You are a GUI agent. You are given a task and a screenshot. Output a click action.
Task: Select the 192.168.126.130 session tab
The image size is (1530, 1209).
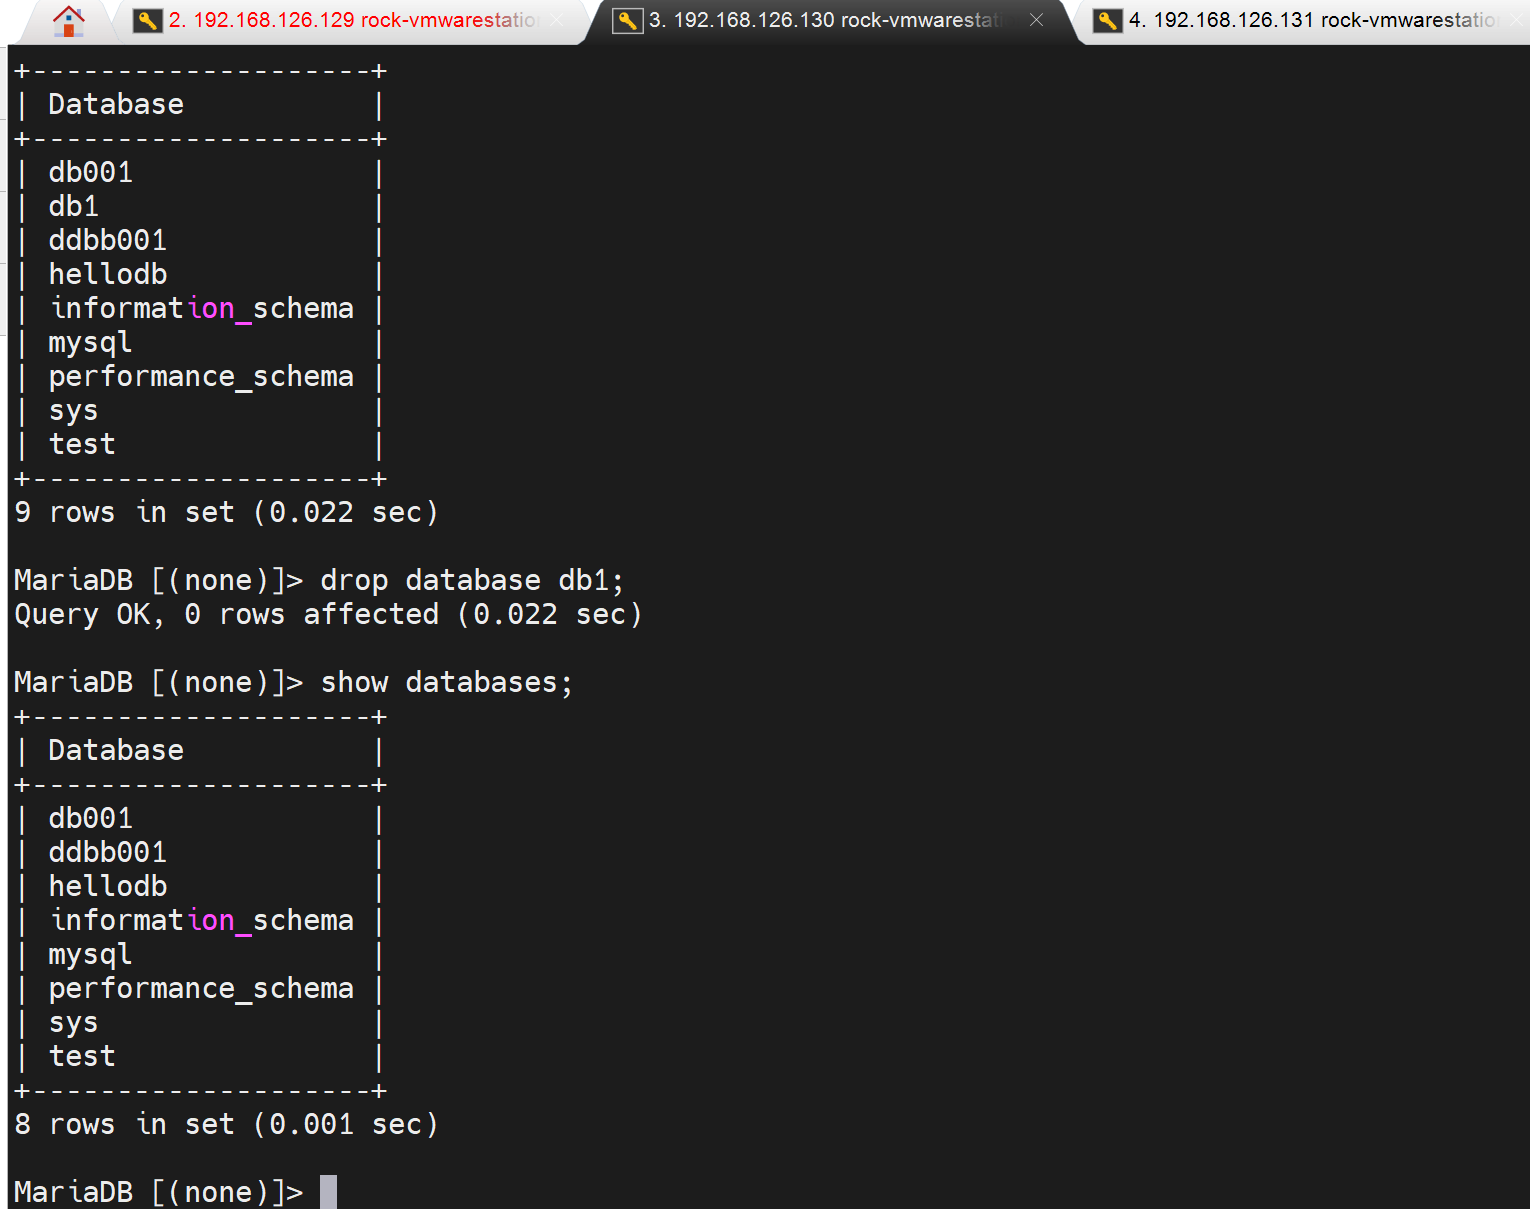(x=825, y=20)
